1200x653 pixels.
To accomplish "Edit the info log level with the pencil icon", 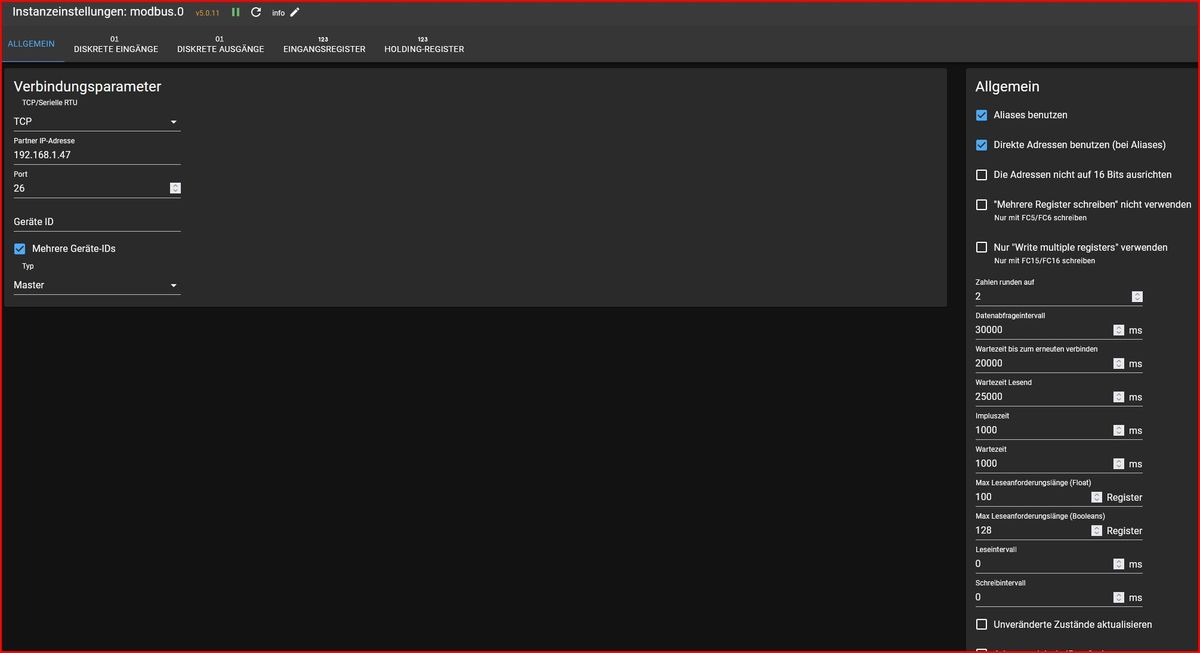I will point(295,12).
